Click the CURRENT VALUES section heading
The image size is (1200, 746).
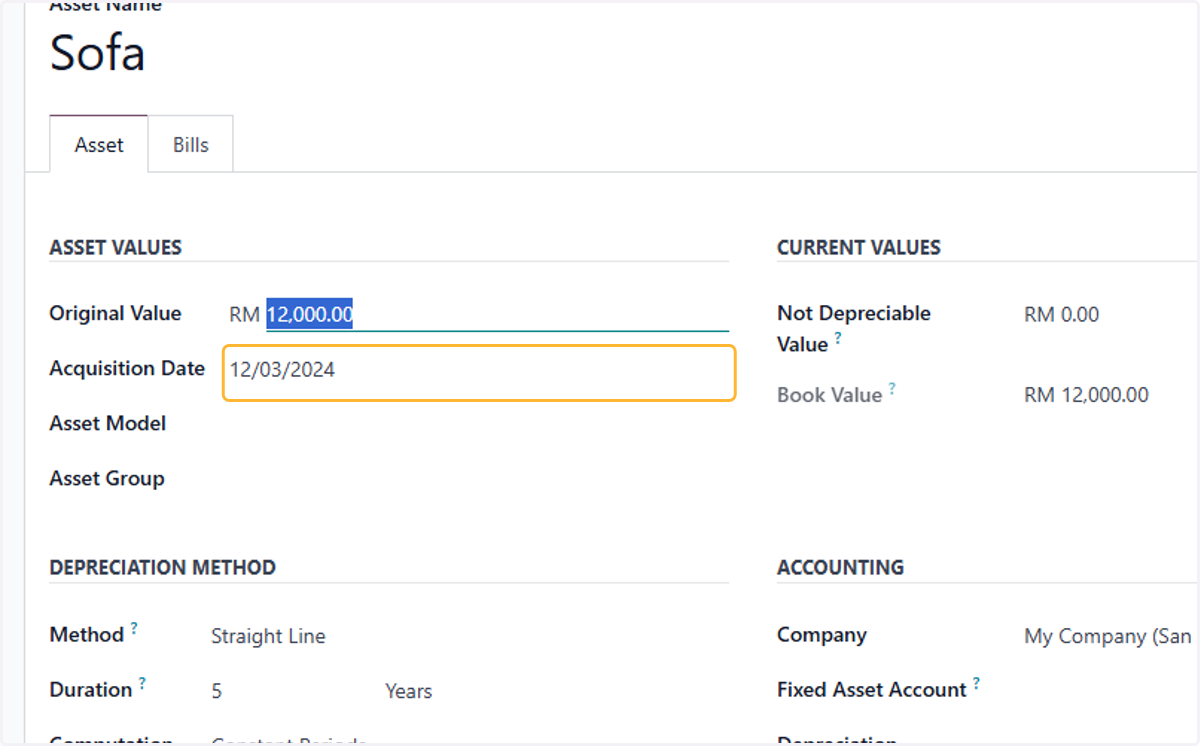859,247
